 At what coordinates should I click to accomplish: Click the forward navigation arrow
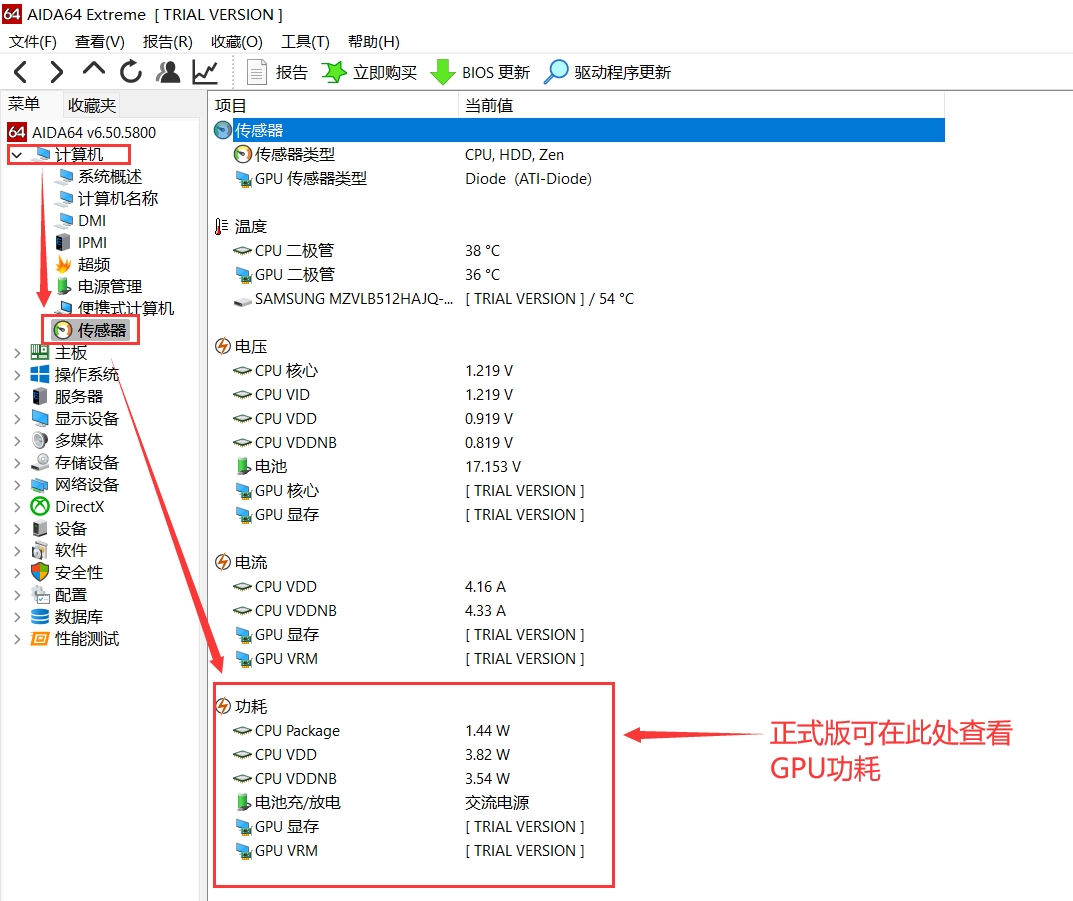click(x=56, y=71)
